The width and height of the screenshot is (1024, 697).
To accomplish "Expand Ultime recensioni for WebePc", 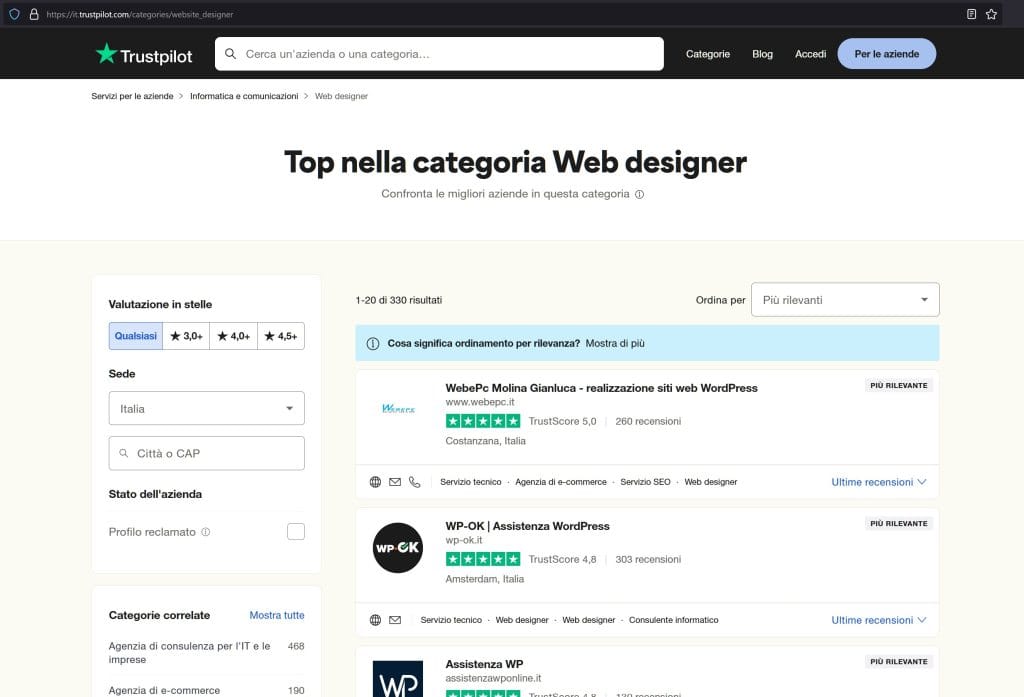I will (x=878, y=482).
